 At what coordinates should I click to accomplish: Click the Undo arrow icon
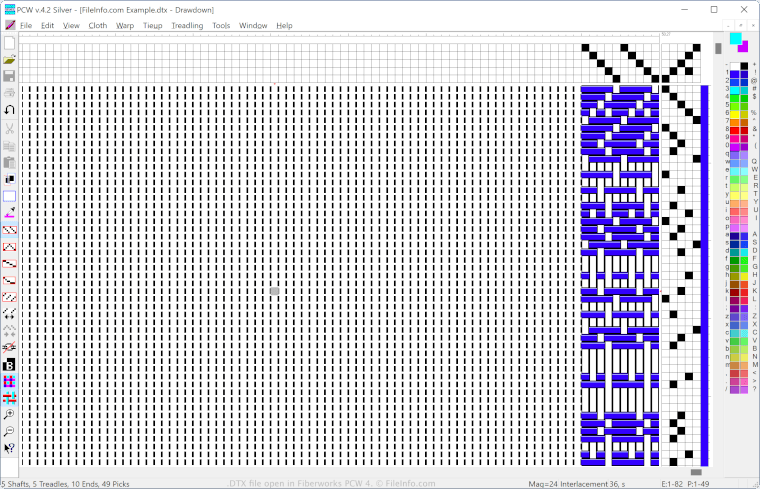pos(9,111)
